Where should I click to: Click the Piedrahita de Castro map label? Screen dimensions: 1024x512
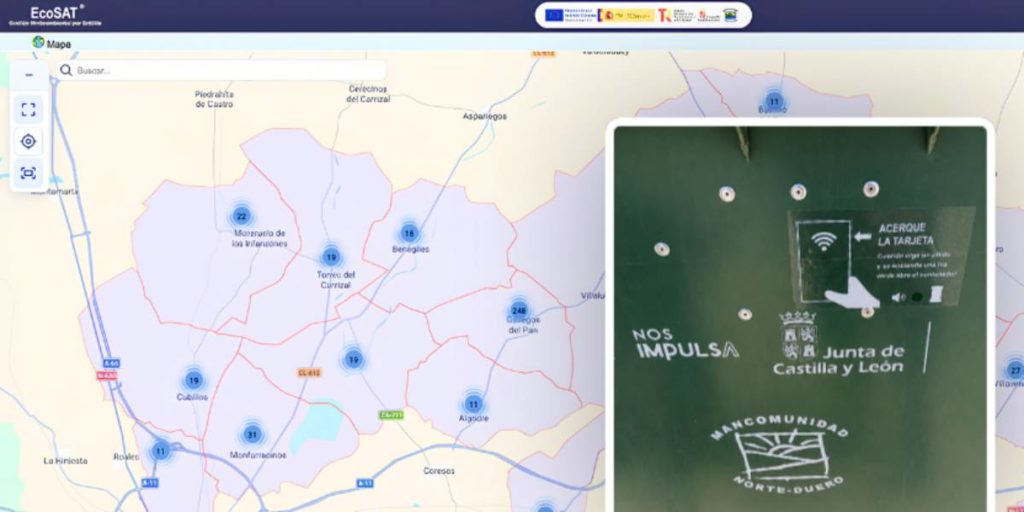pos(214,99)
